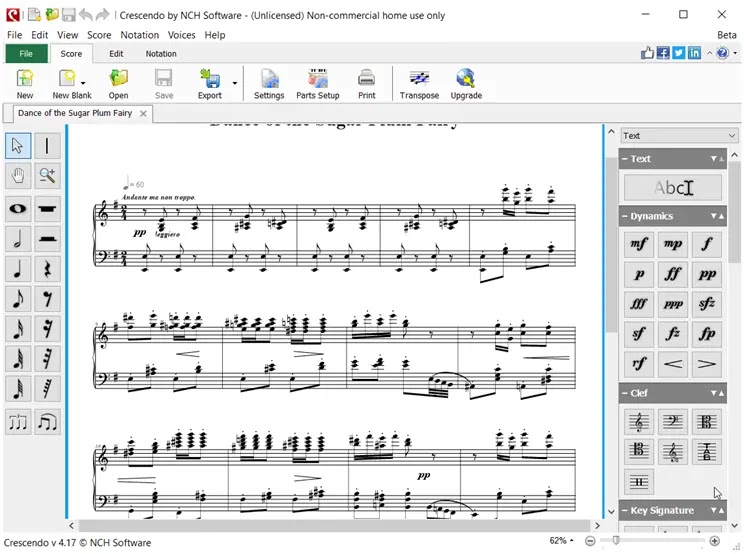Open the New Blank dropdown arrow
The image size is (744, 554).
(x=83, y=83)
